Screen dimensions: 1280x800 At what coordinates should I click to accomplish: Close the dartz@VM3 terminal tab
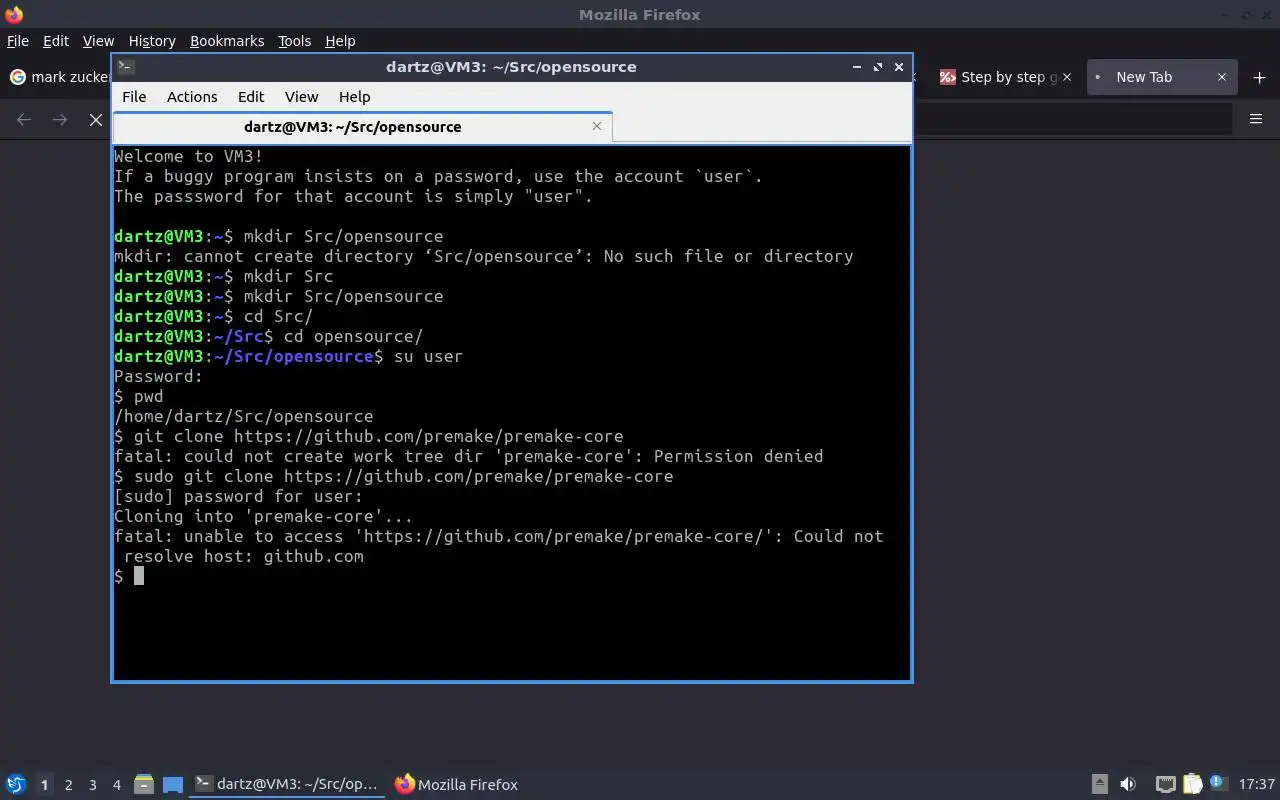tap(597, 126)
